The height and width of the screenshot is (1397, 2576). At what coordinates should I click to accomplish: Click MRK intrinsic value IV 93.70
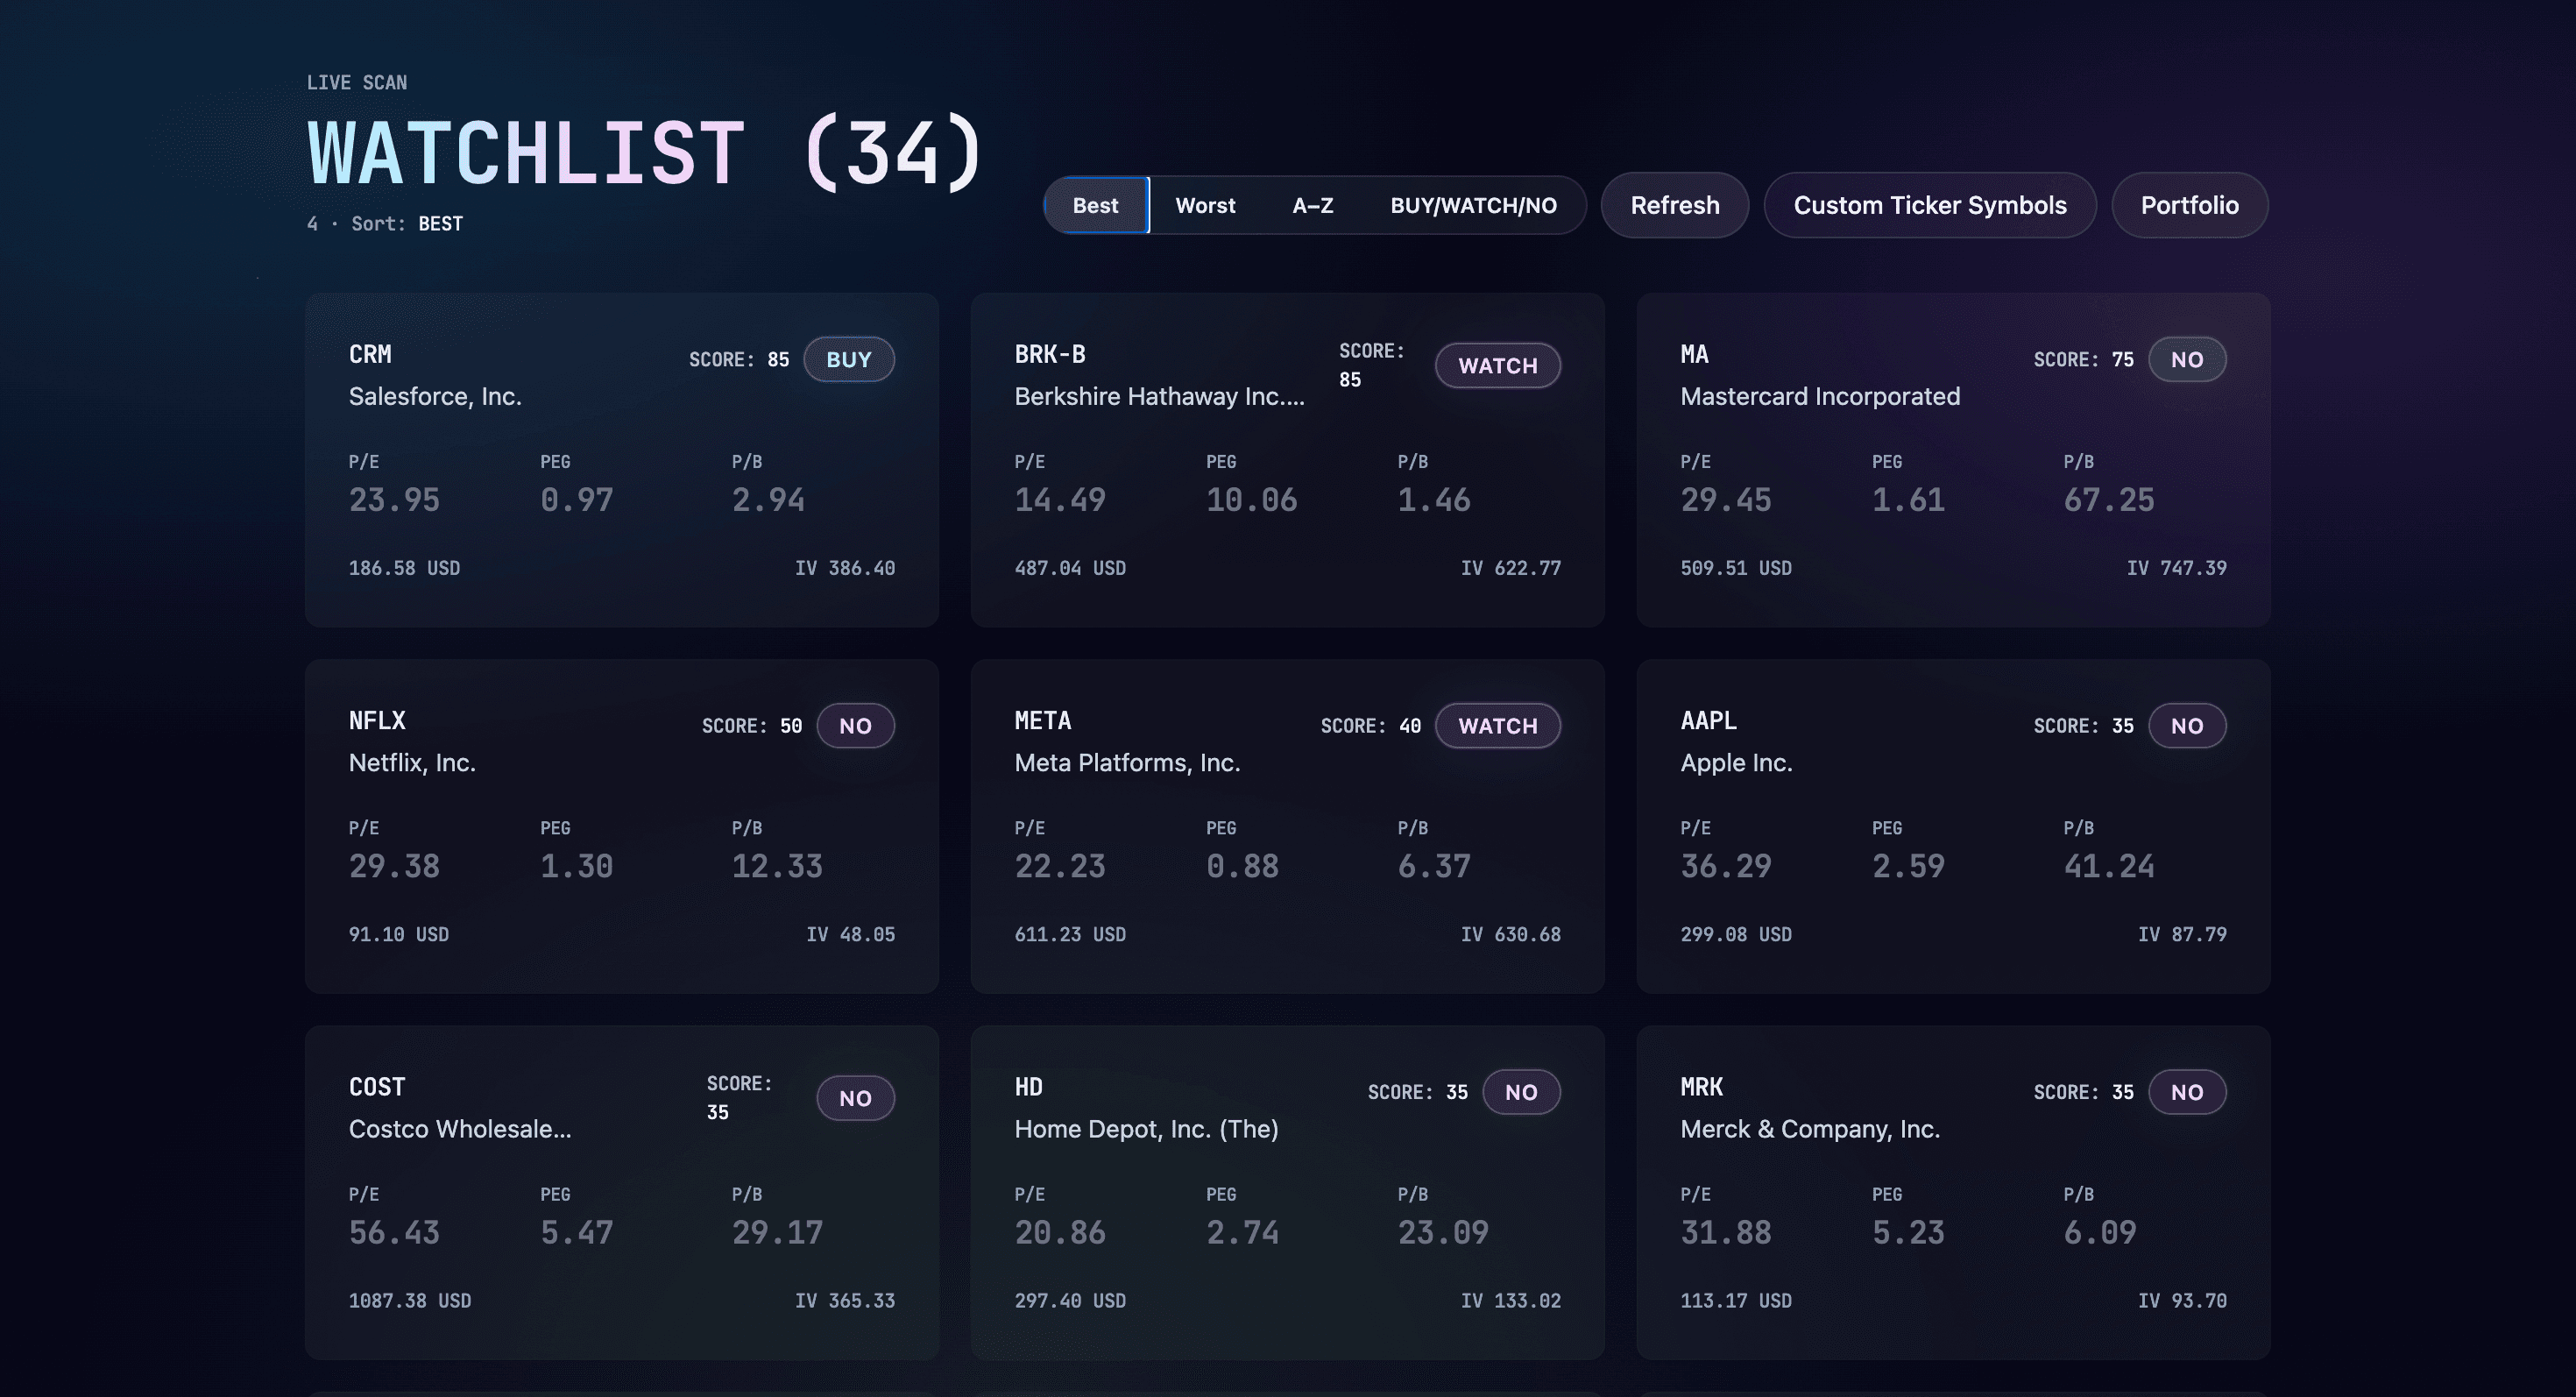pyautogui.click(x=2183, y=1300)
